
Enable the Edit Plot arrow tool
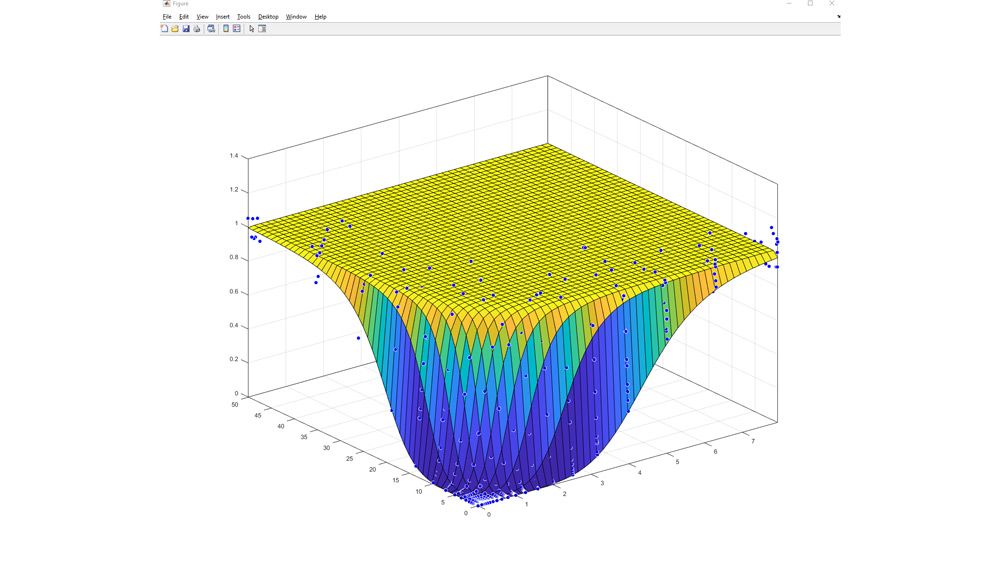pos(251,29)
